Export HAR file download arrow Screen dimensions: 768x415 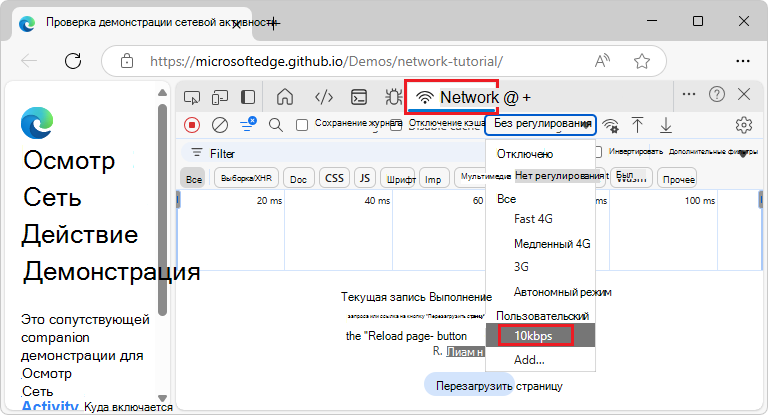(666, 125)
